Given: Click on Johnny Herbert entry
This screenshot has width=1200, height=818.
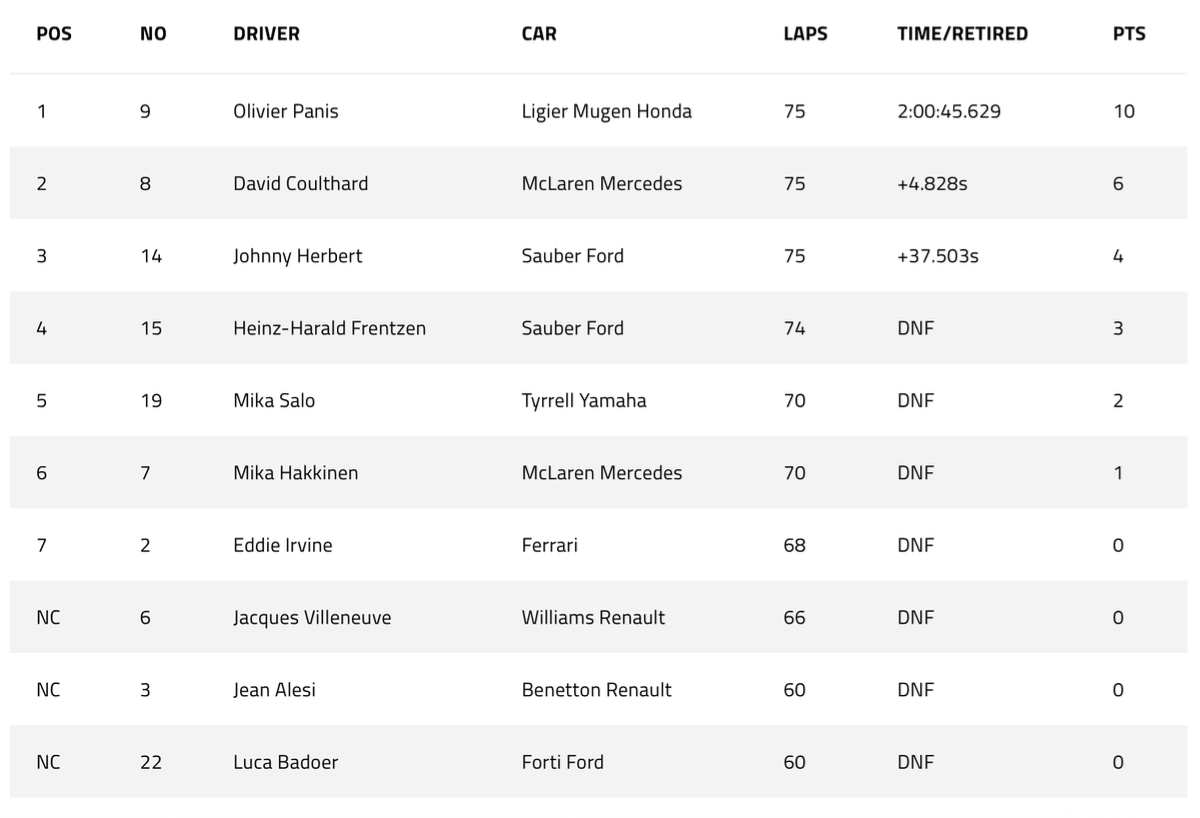Looking at the screenshot, I should pos(297,256).
